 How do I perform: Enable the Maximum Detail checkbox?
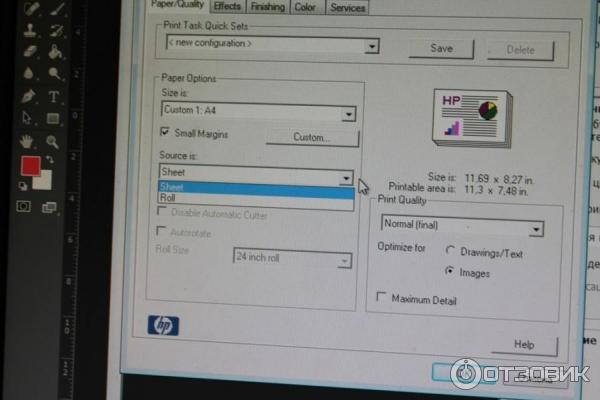[381, 297]
